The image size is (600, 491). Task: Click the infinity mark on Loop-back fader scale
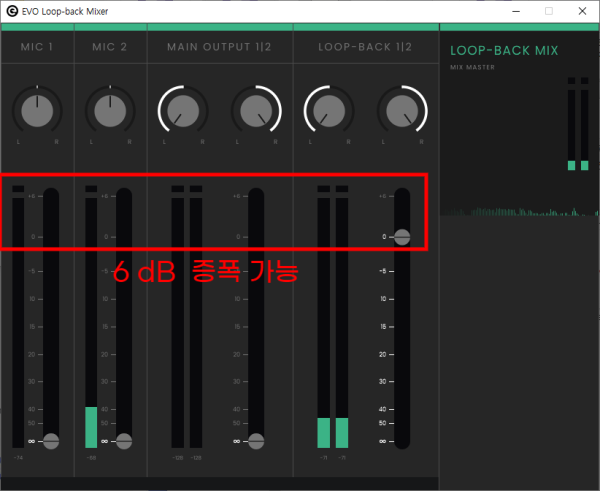383,441
